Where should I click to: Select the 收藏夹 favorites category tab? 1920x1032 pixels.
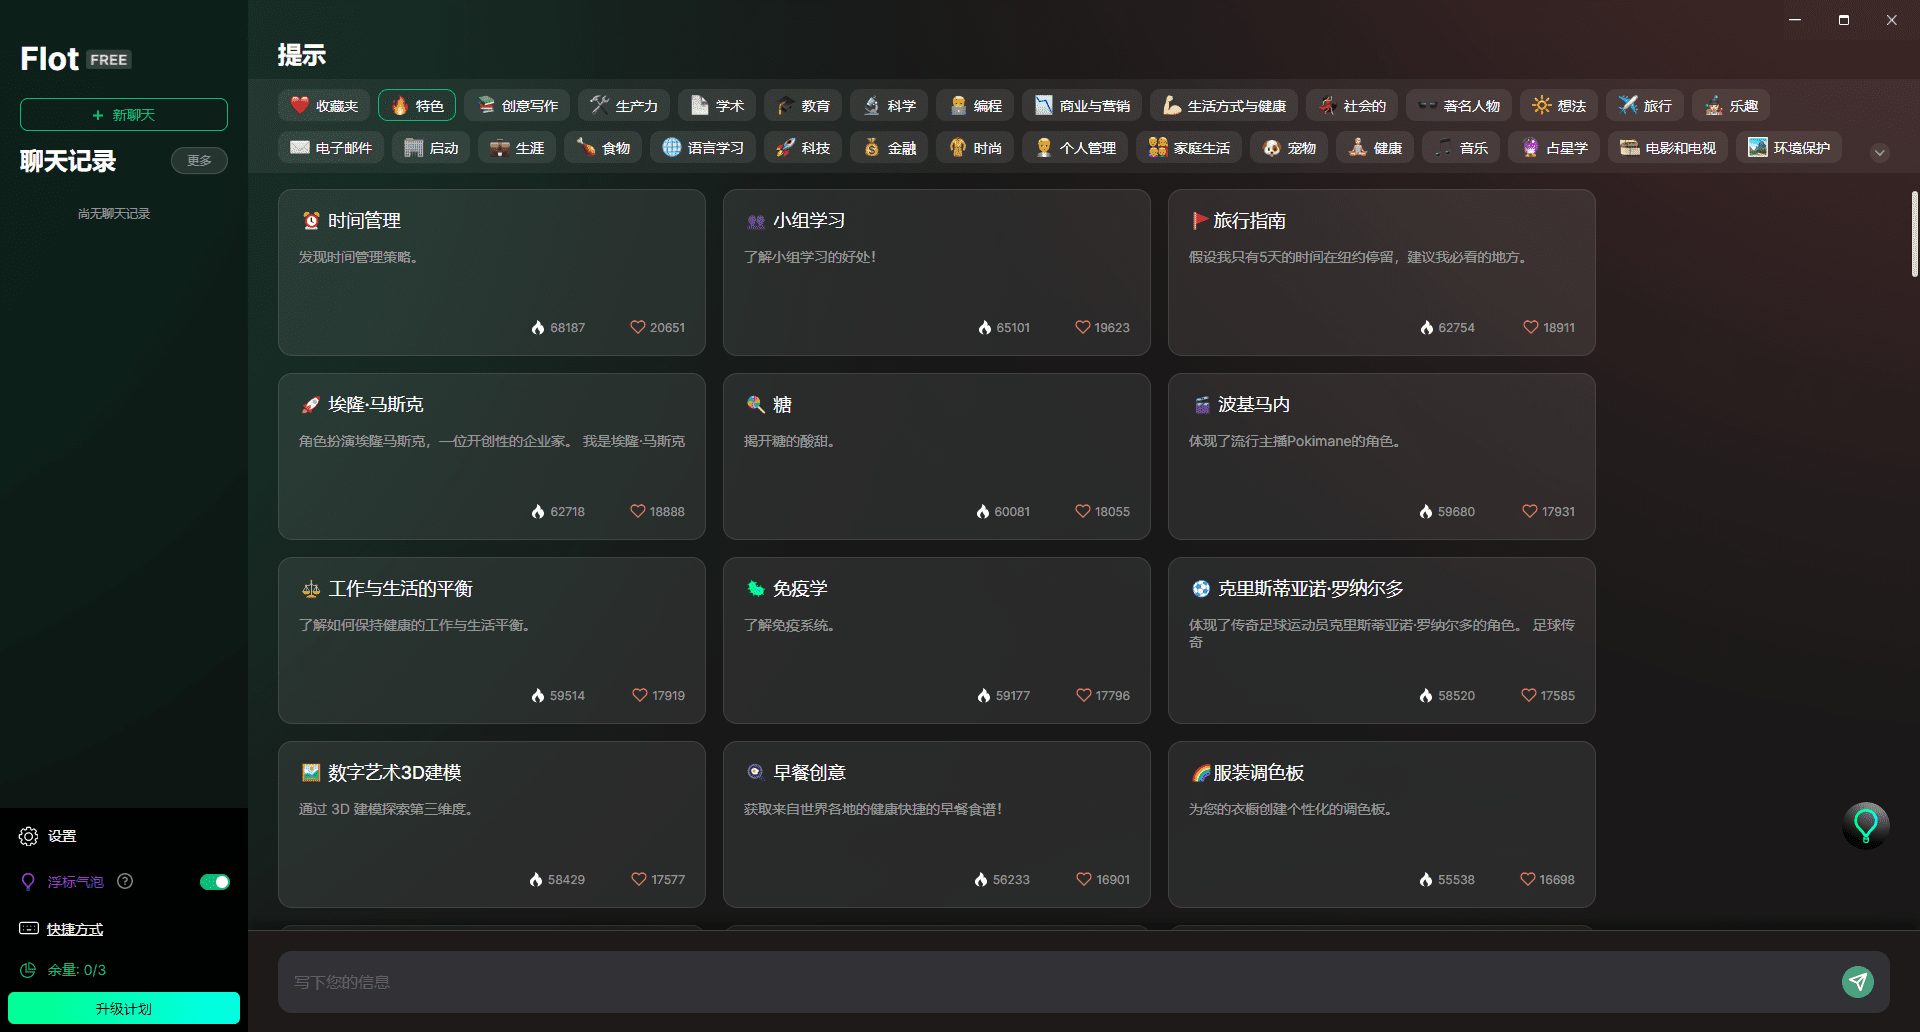pyautogui.click(x=324, y=105)
